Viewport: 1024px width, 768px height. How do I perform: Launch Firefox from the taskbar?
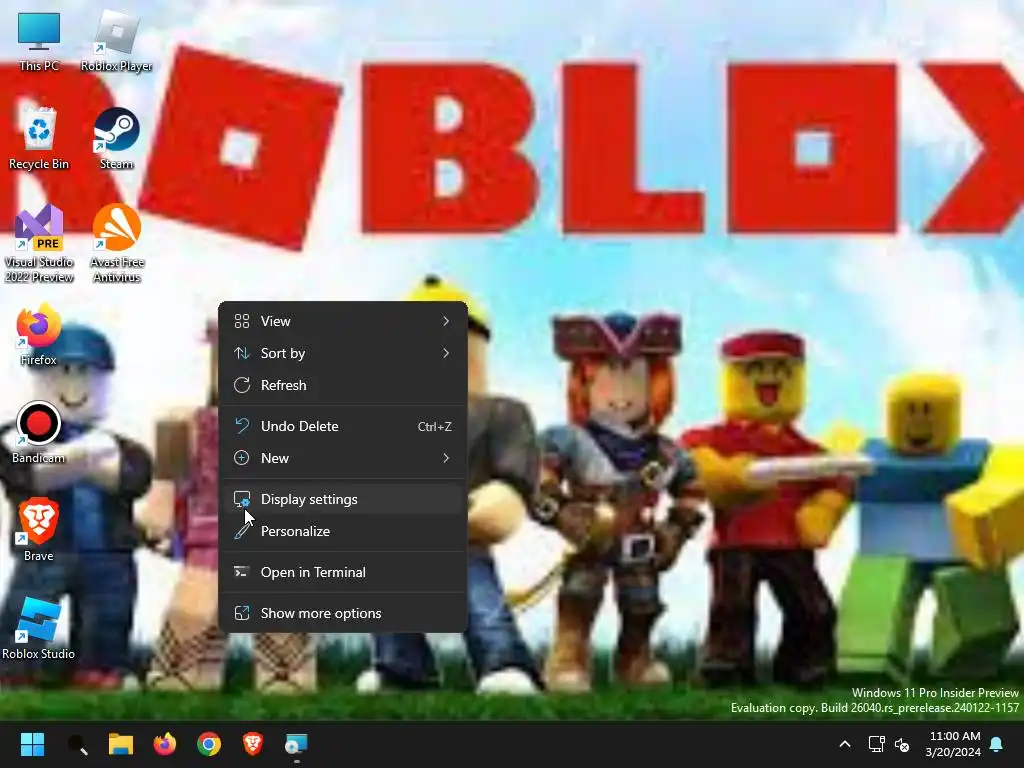click(x=165, y=744)
